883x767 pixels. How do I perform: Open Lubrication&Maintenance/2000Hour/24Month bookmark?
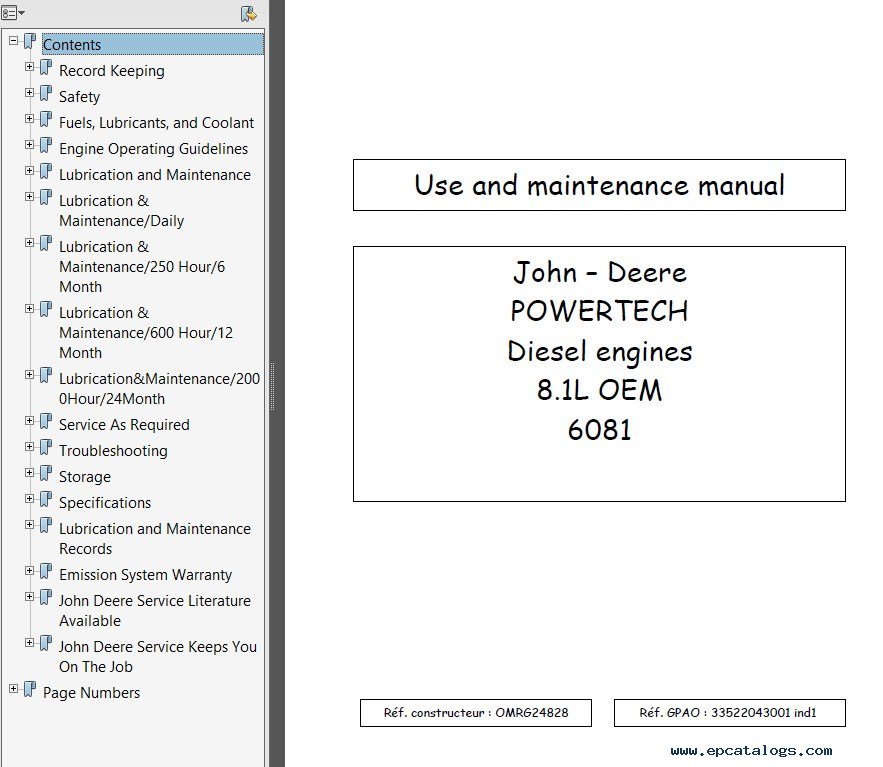point(159,389)
